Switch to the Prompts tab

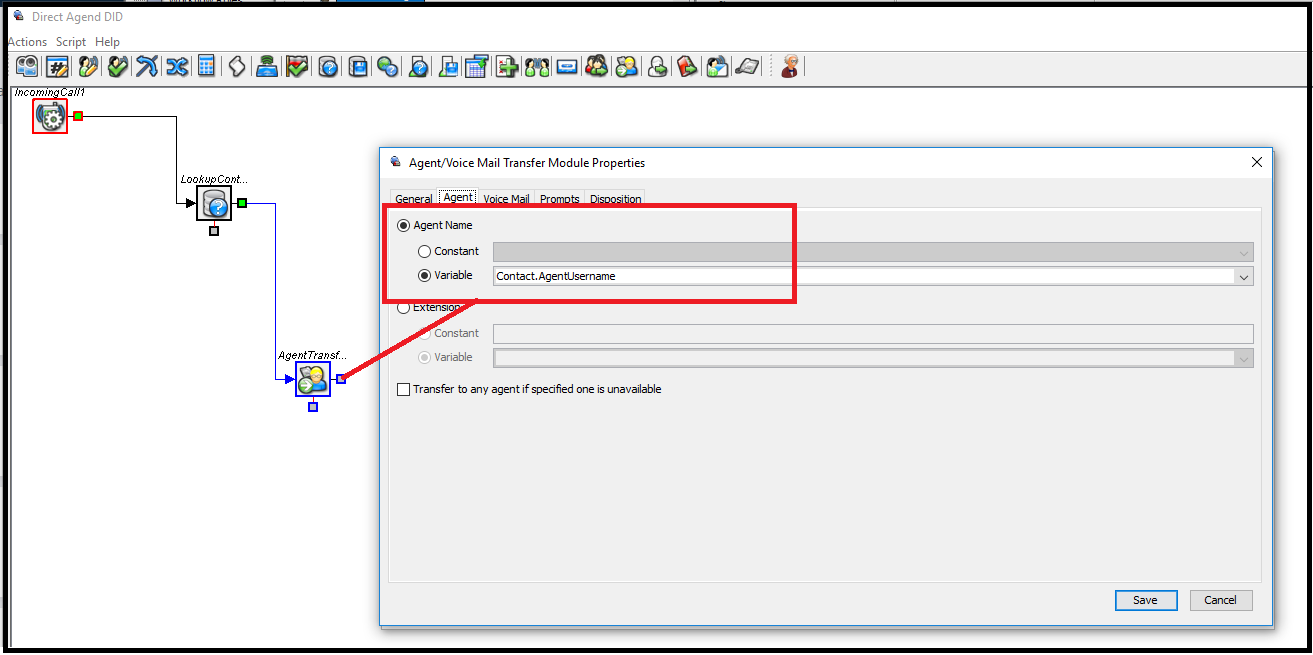click(x=560, y=199)
